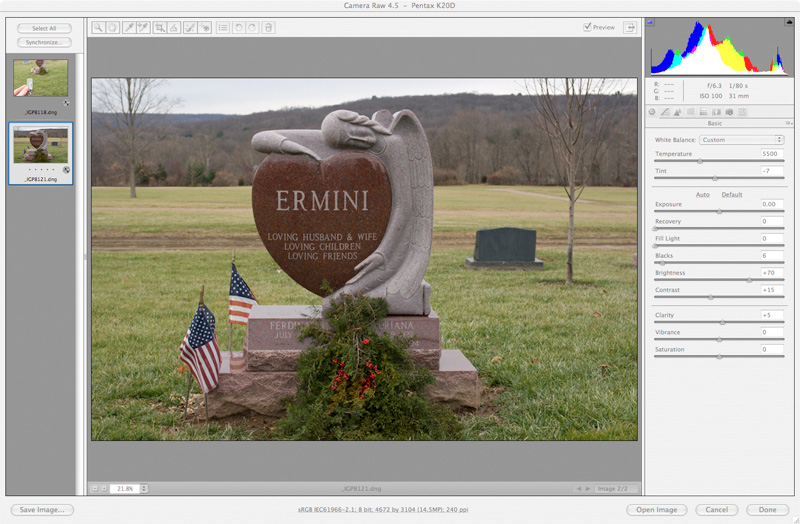Toggle full screen mode icon
The width and height of the screenshot is (800, 524).
[630, 27]
